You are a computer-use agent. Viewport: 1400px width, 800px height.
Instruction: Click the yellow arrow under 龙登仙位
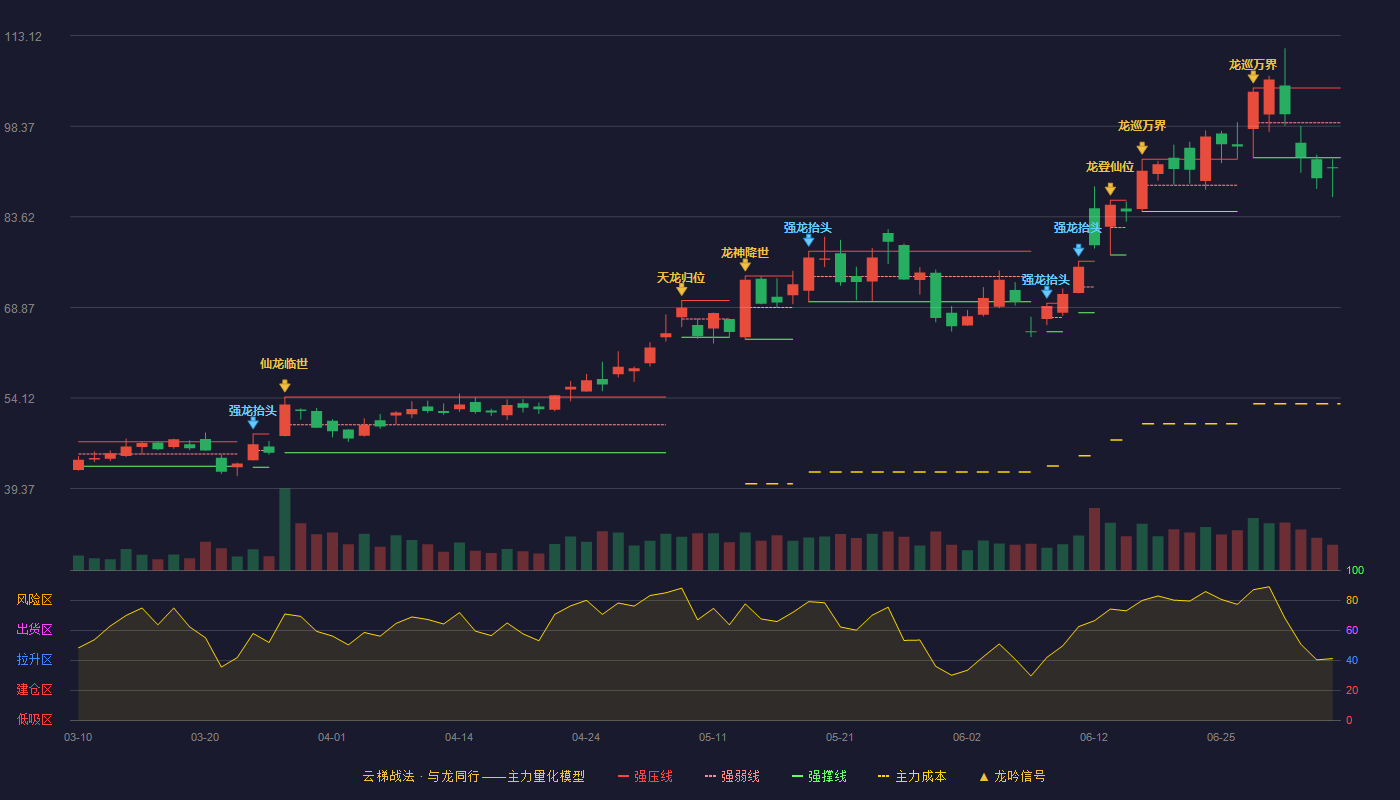tap(1110, 189)
